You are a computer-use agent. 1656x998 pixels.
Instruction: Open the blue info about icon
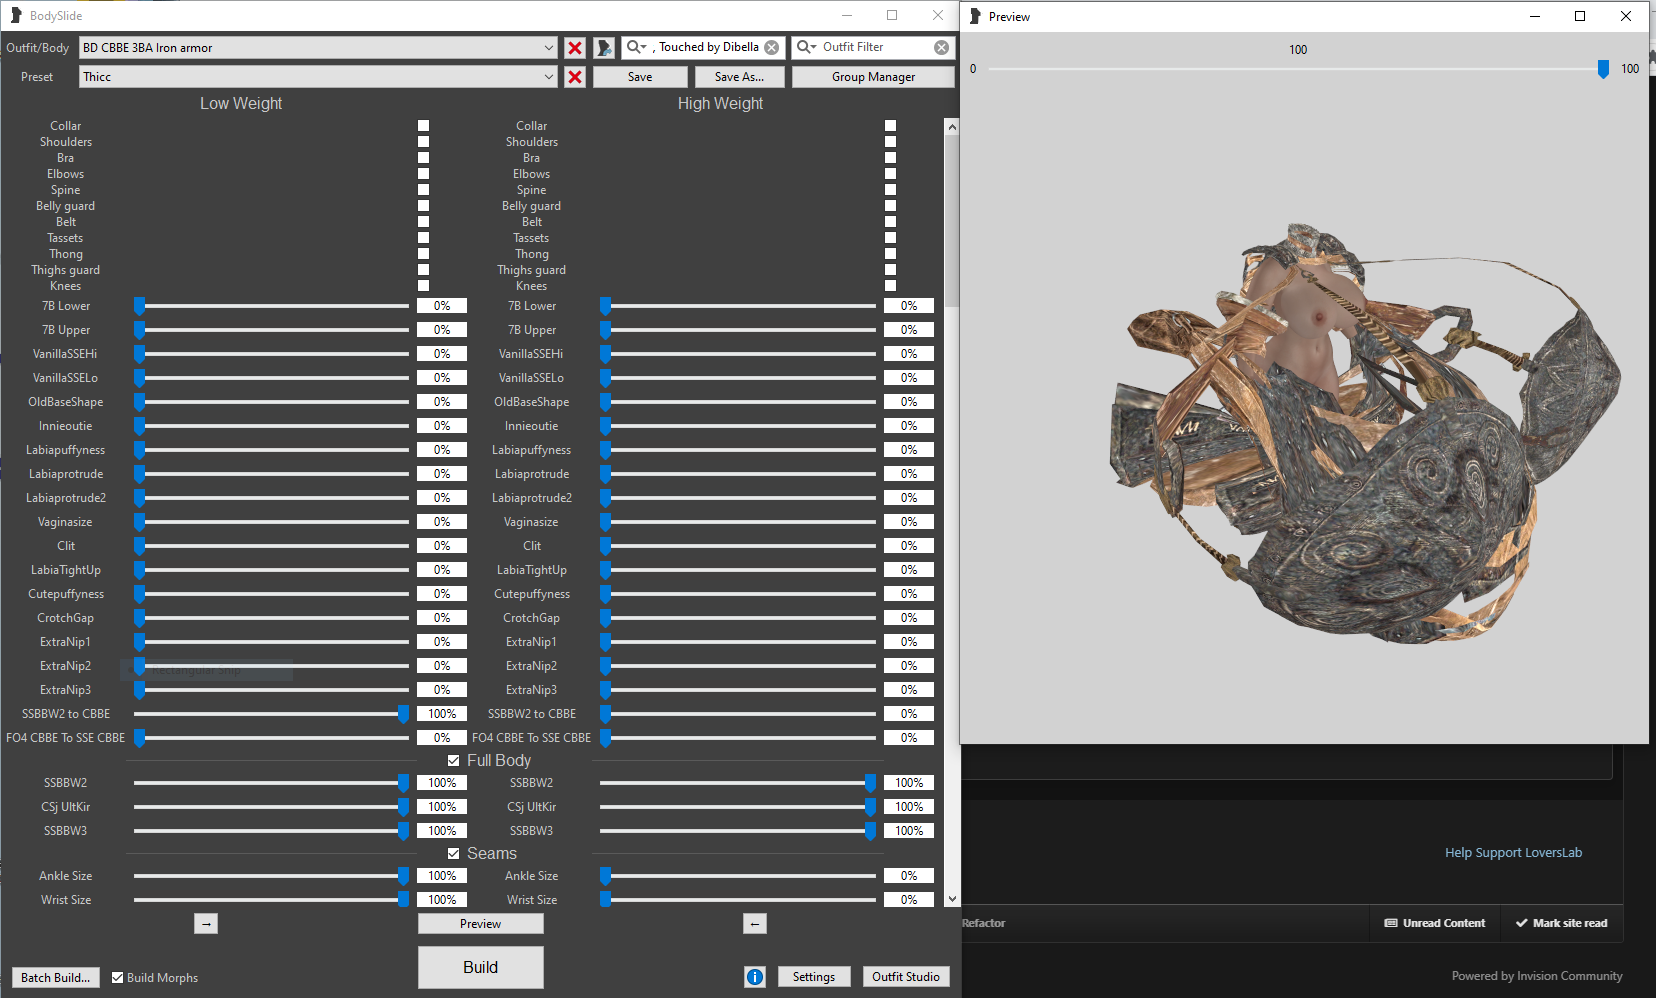pos(755,977)
